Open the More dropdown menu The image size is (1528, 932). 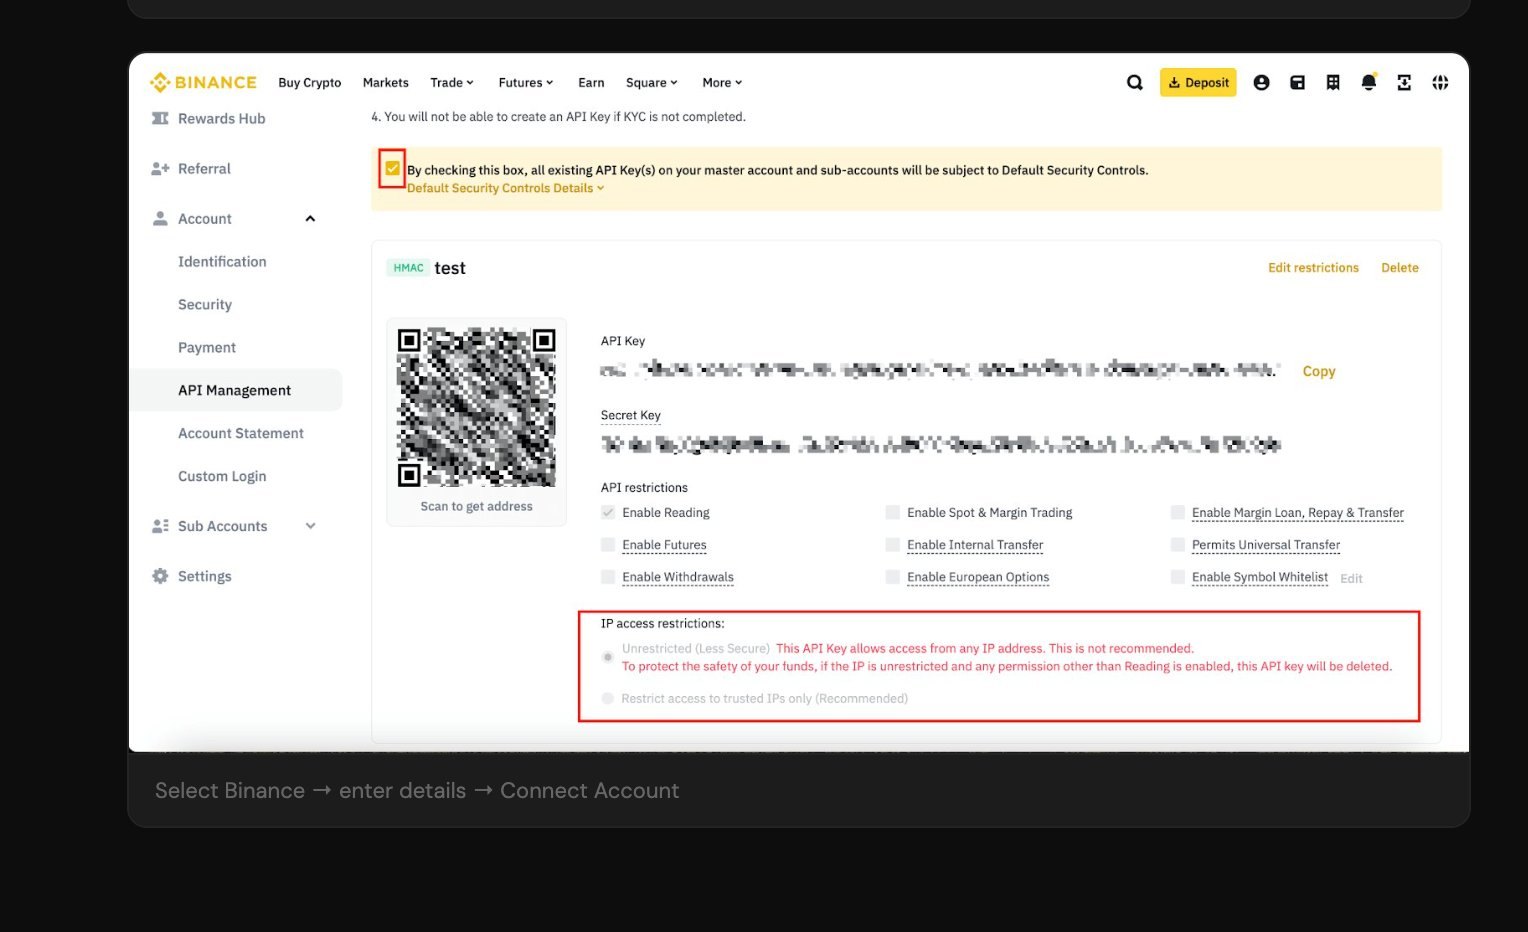pyautogui.click(x=722, y=82)
